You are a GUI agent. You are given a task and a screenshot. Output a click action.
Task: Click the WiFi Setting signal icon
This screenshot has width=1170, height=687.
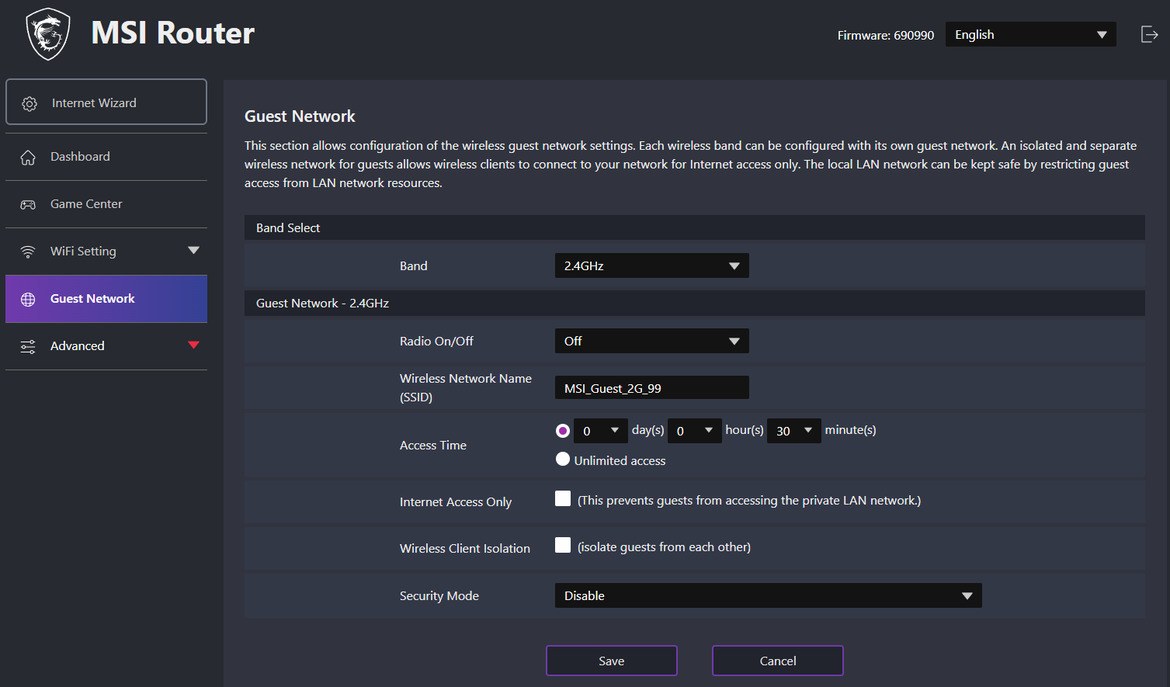[x=28, y=252]
